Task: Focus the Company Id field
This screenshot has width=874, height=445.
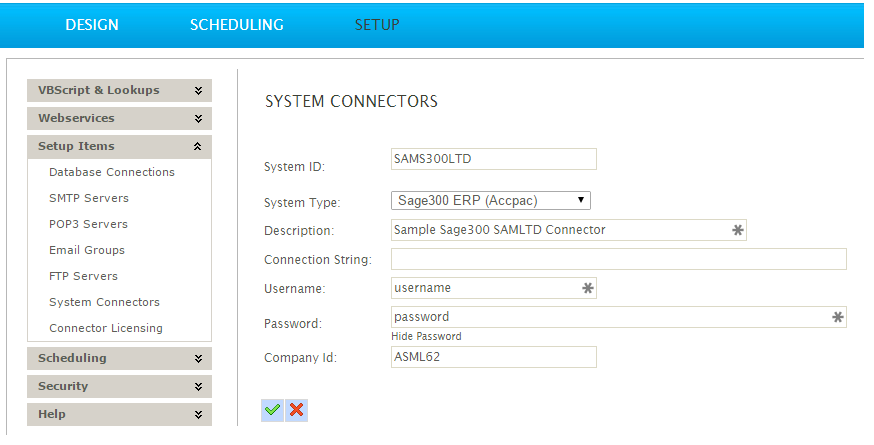Action: click(x=494, y=357)
